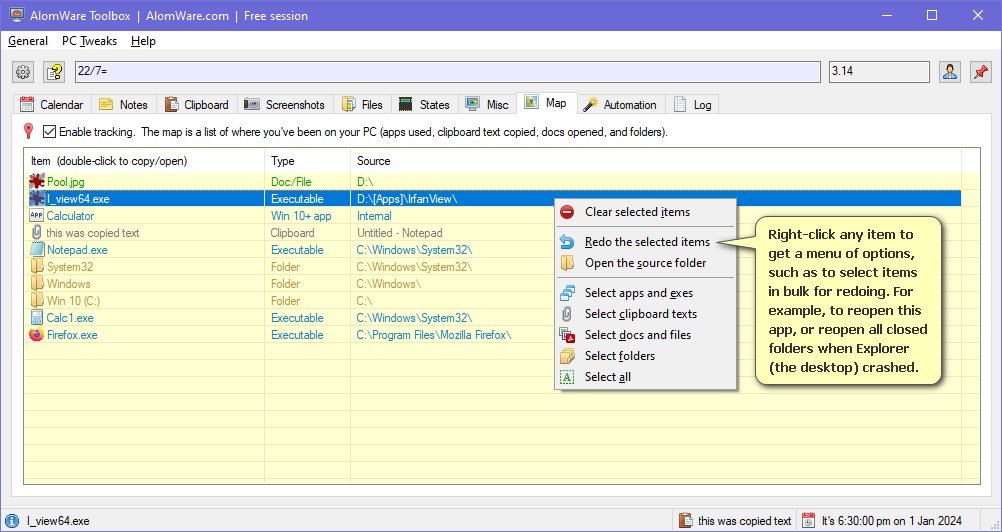The image size is (1002, 532).
Task: Select Open the source folder option
Action: [x=645, y=263]
